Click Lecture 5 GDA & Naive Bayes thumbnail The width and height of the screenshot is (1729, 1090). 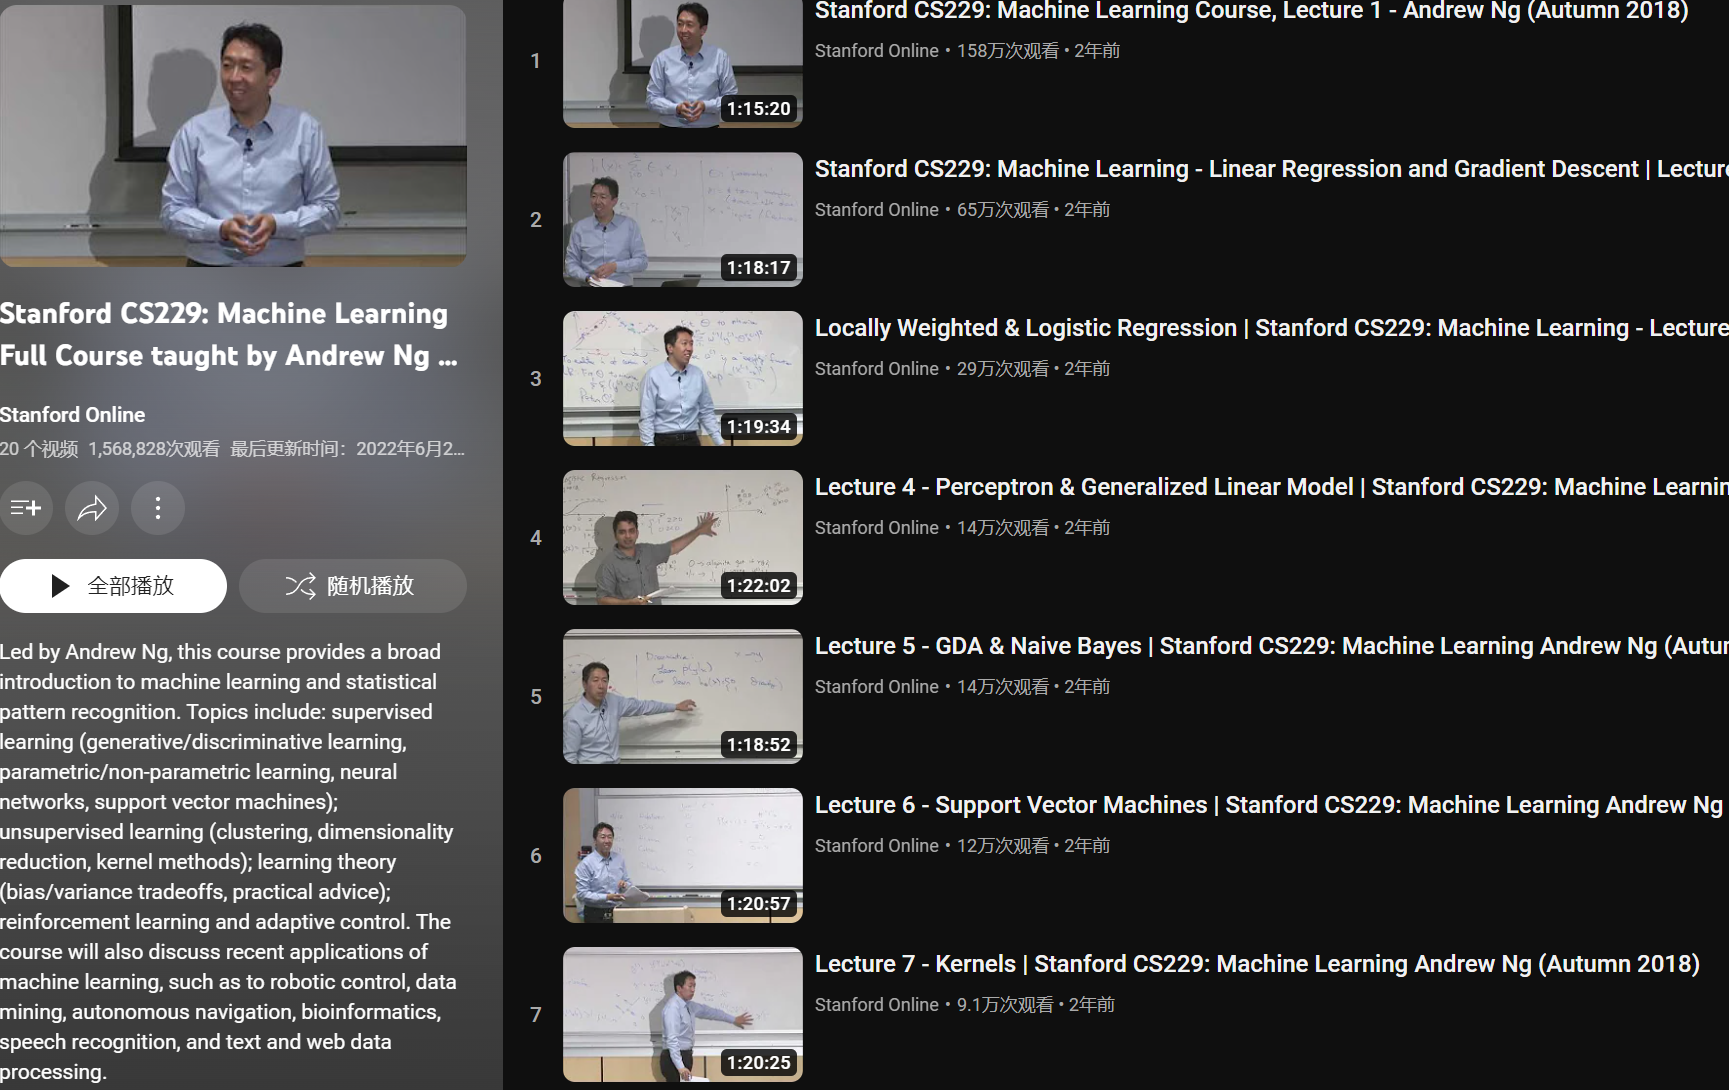tap(683, 696)
